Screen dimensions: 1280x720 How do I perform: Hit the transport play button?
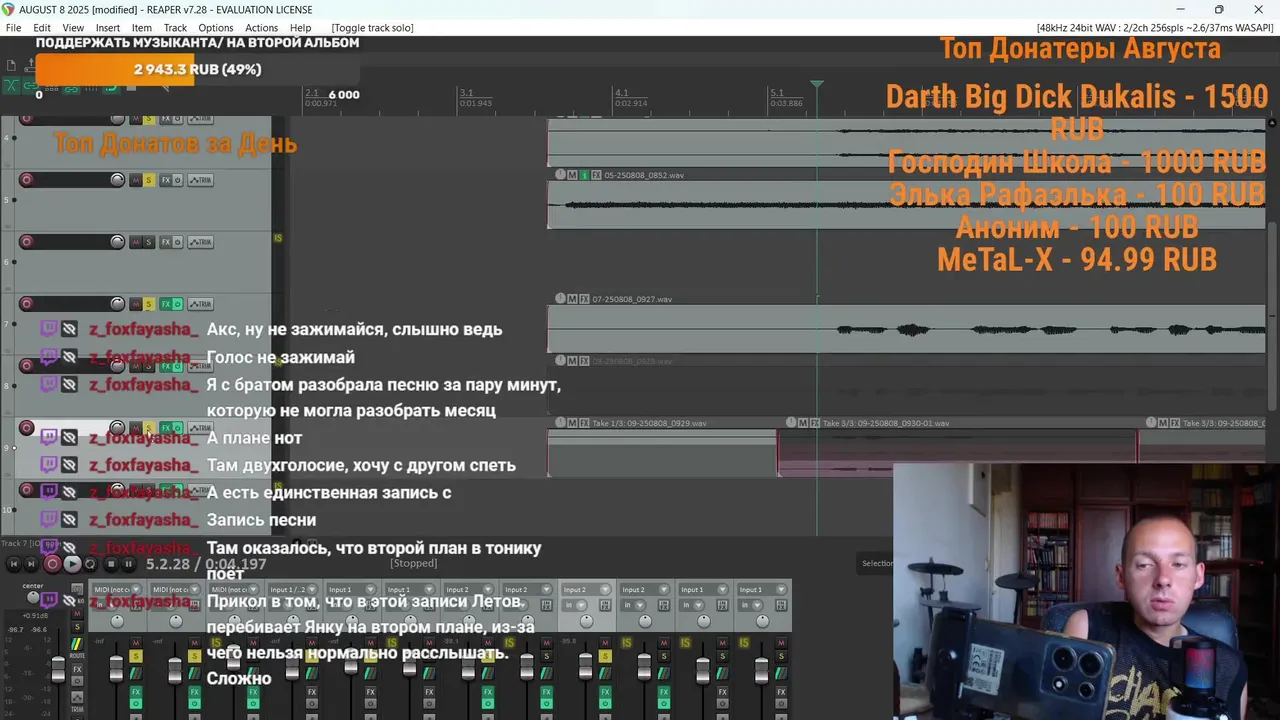pyautogui.click(x=72, y=564)
